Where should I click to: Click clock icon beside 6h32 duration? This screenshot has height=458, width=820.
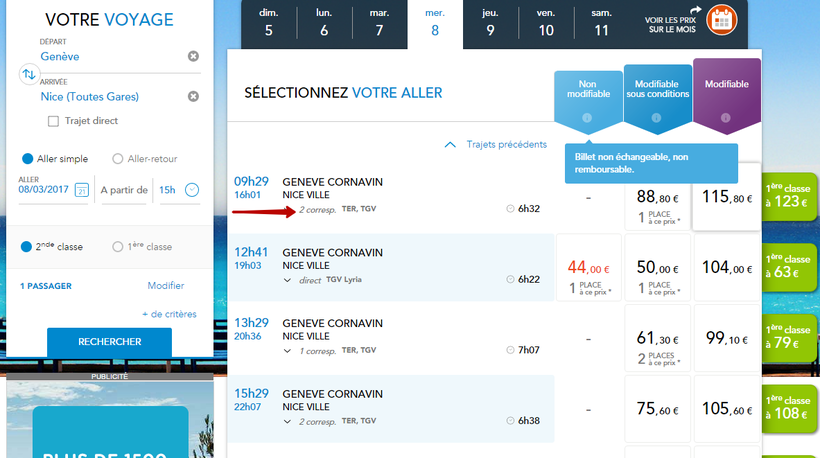coord(510,209)
